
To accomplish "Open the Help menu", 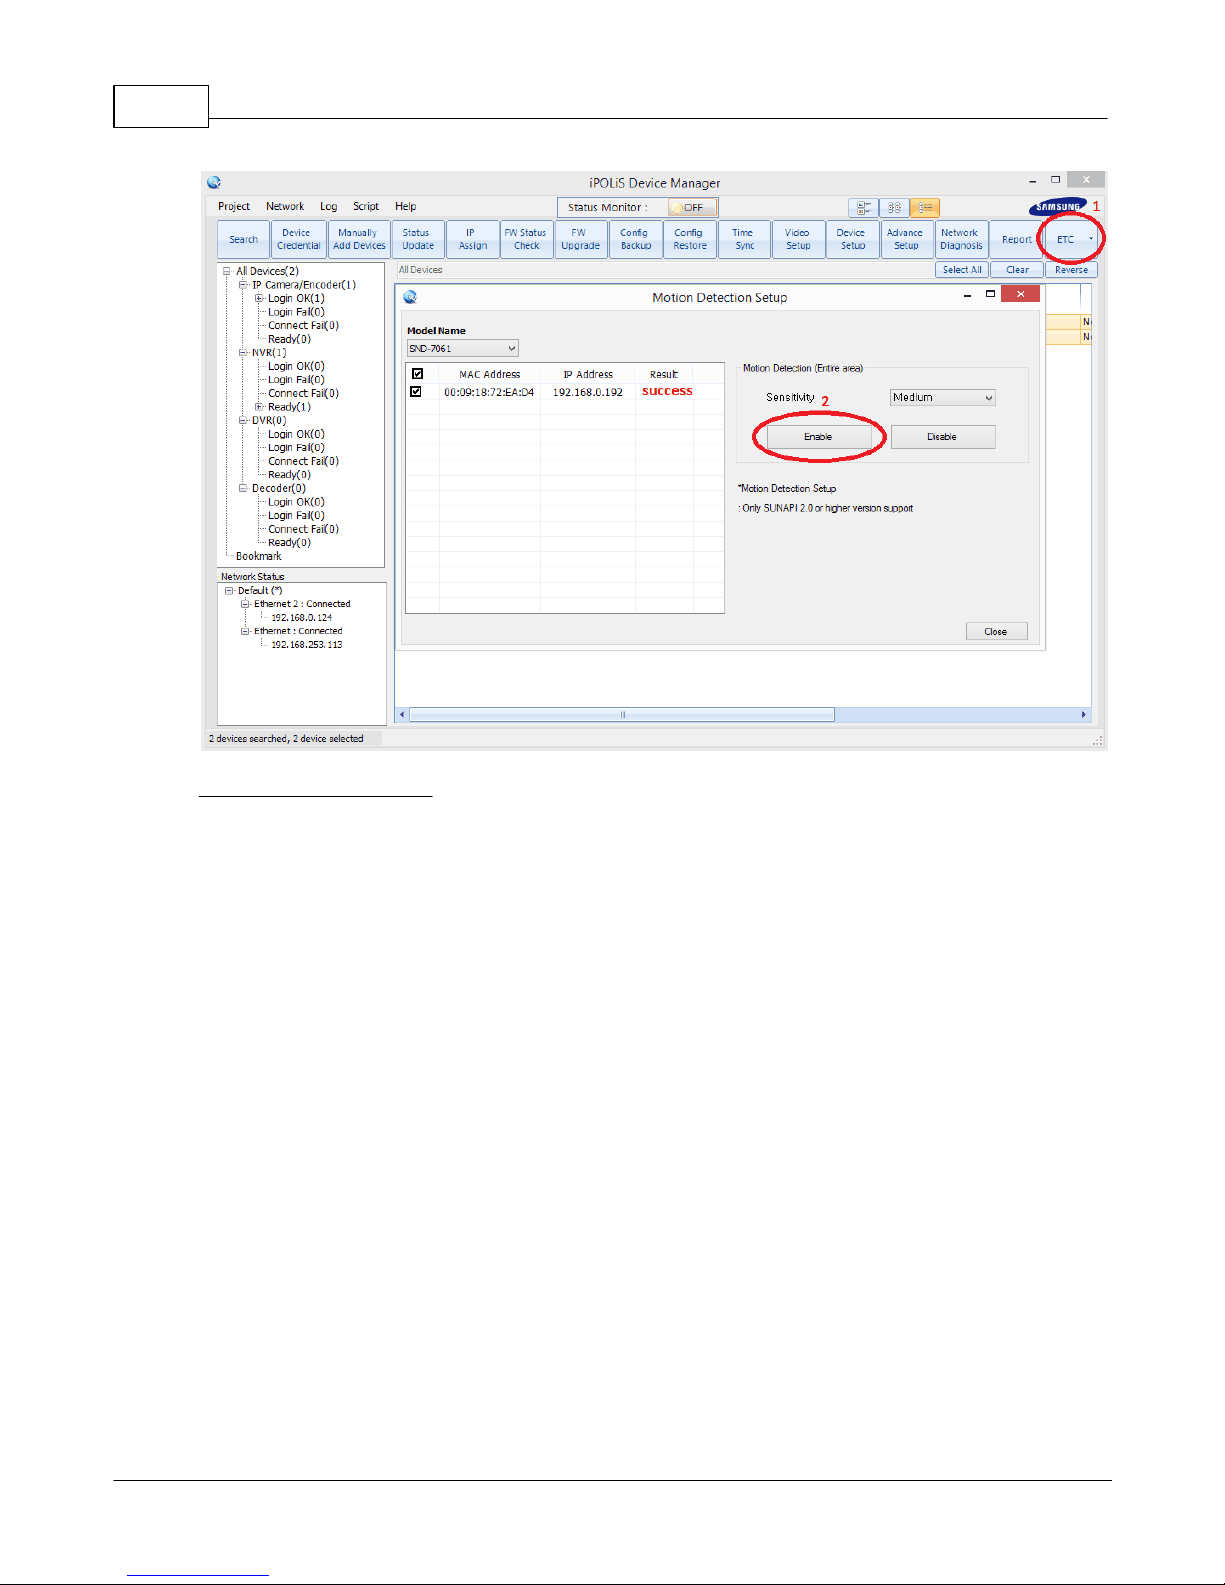I will point(405,207).
